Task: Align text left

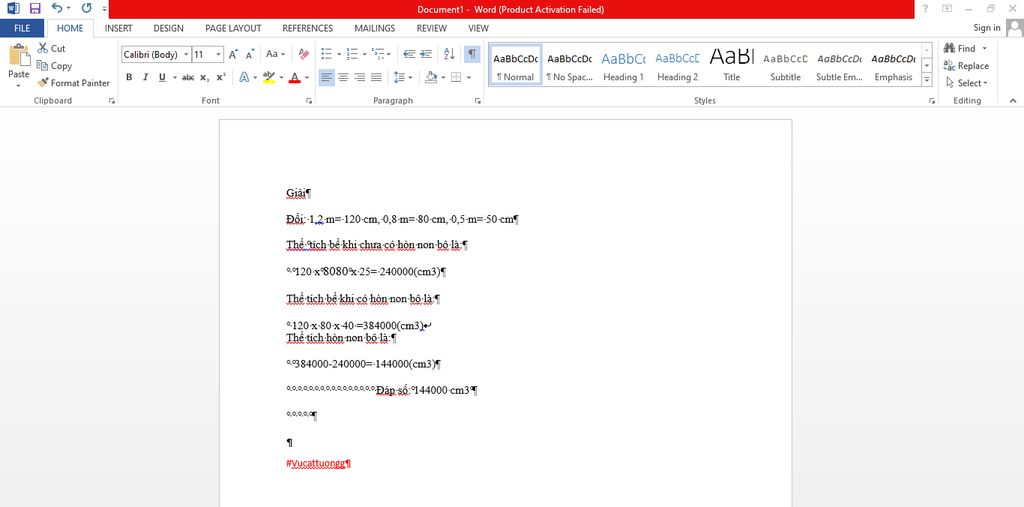Action: pos(327,77)
